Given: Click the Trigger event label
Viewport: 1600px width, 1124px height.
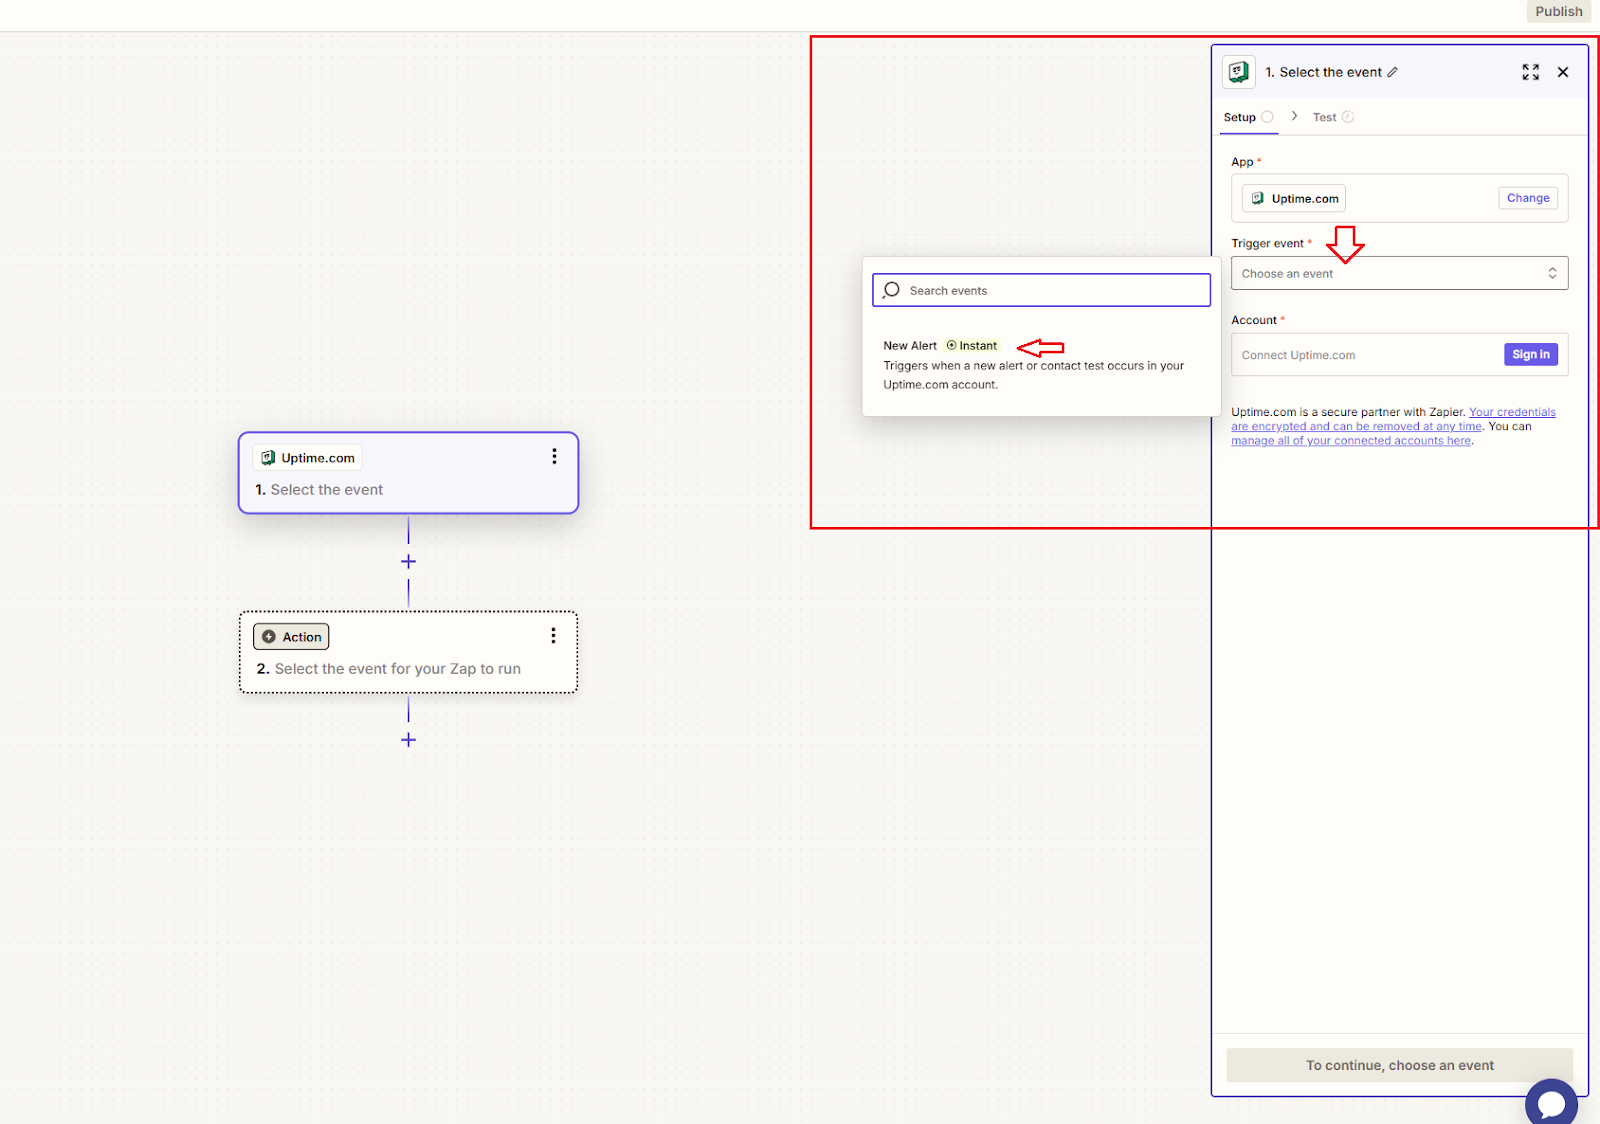Looking at the screenshot, I should pyautogui.click(x=1267, y=243).
